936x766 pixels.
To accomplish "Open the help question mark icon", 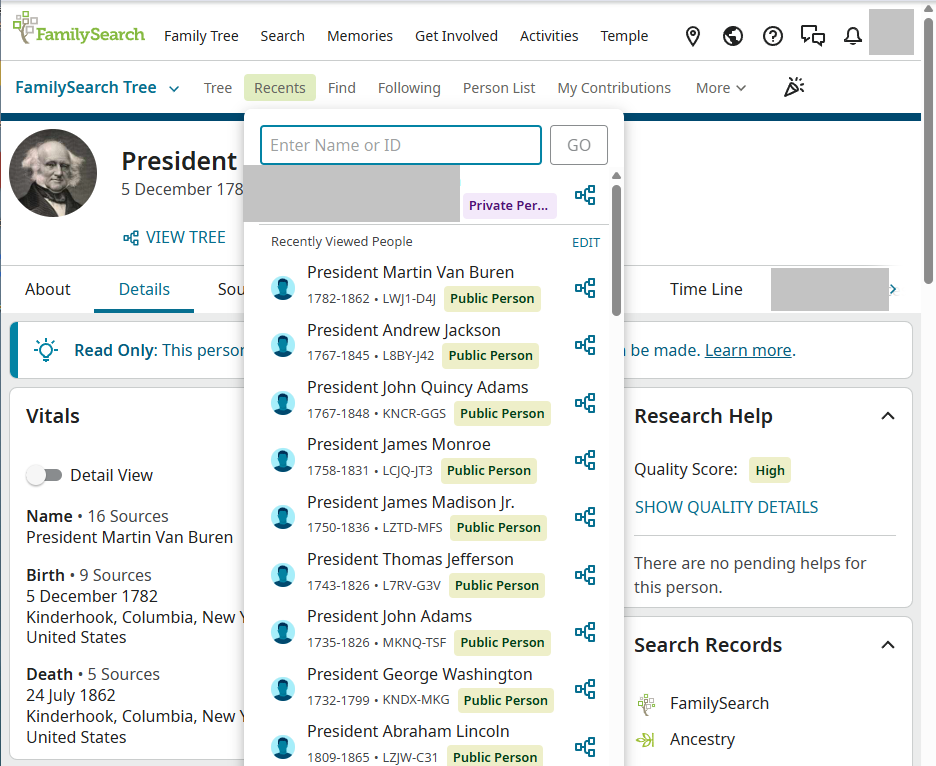I will click(772, 36).
